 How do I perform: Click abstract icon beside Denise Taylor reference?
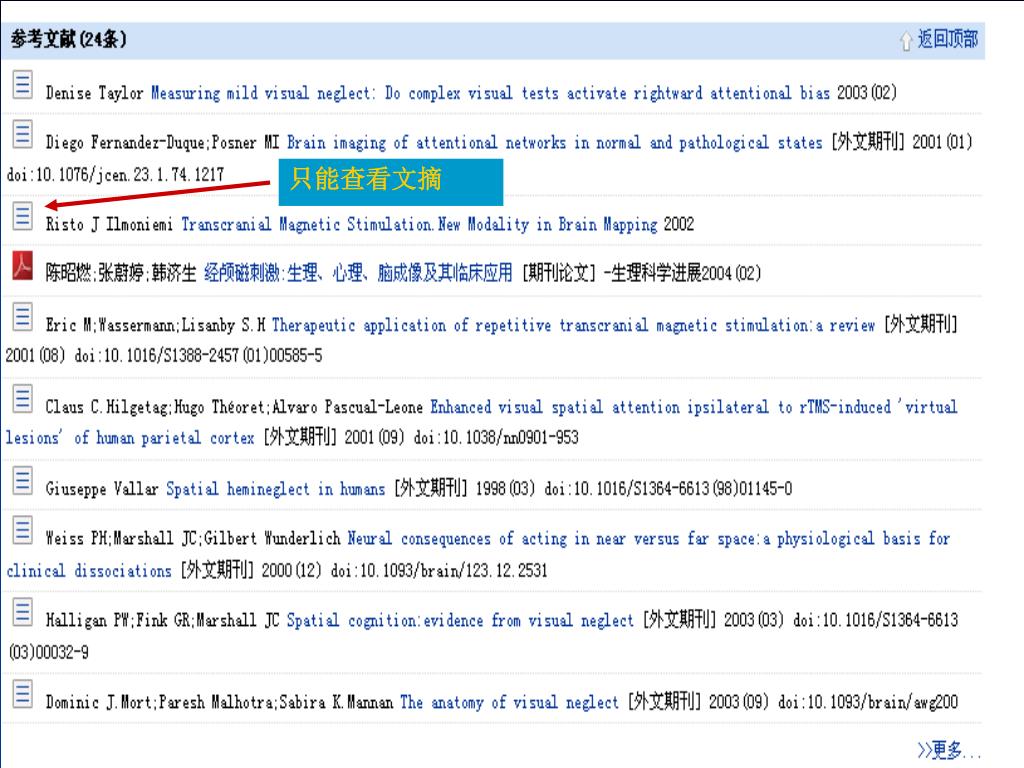pyautogui.click(x=23, y=84)
